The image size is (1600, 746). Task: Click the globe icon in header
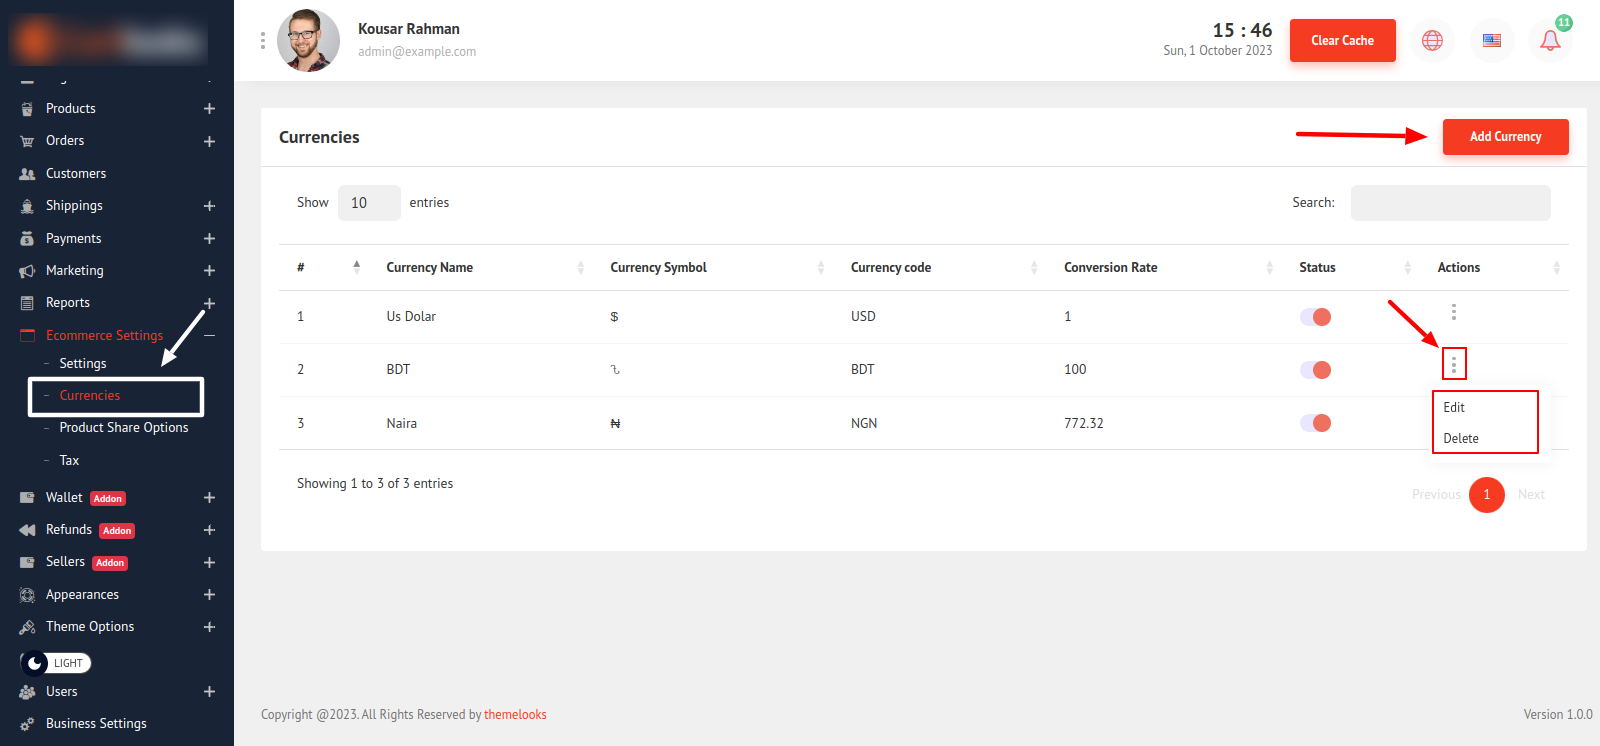point(1432,41)
